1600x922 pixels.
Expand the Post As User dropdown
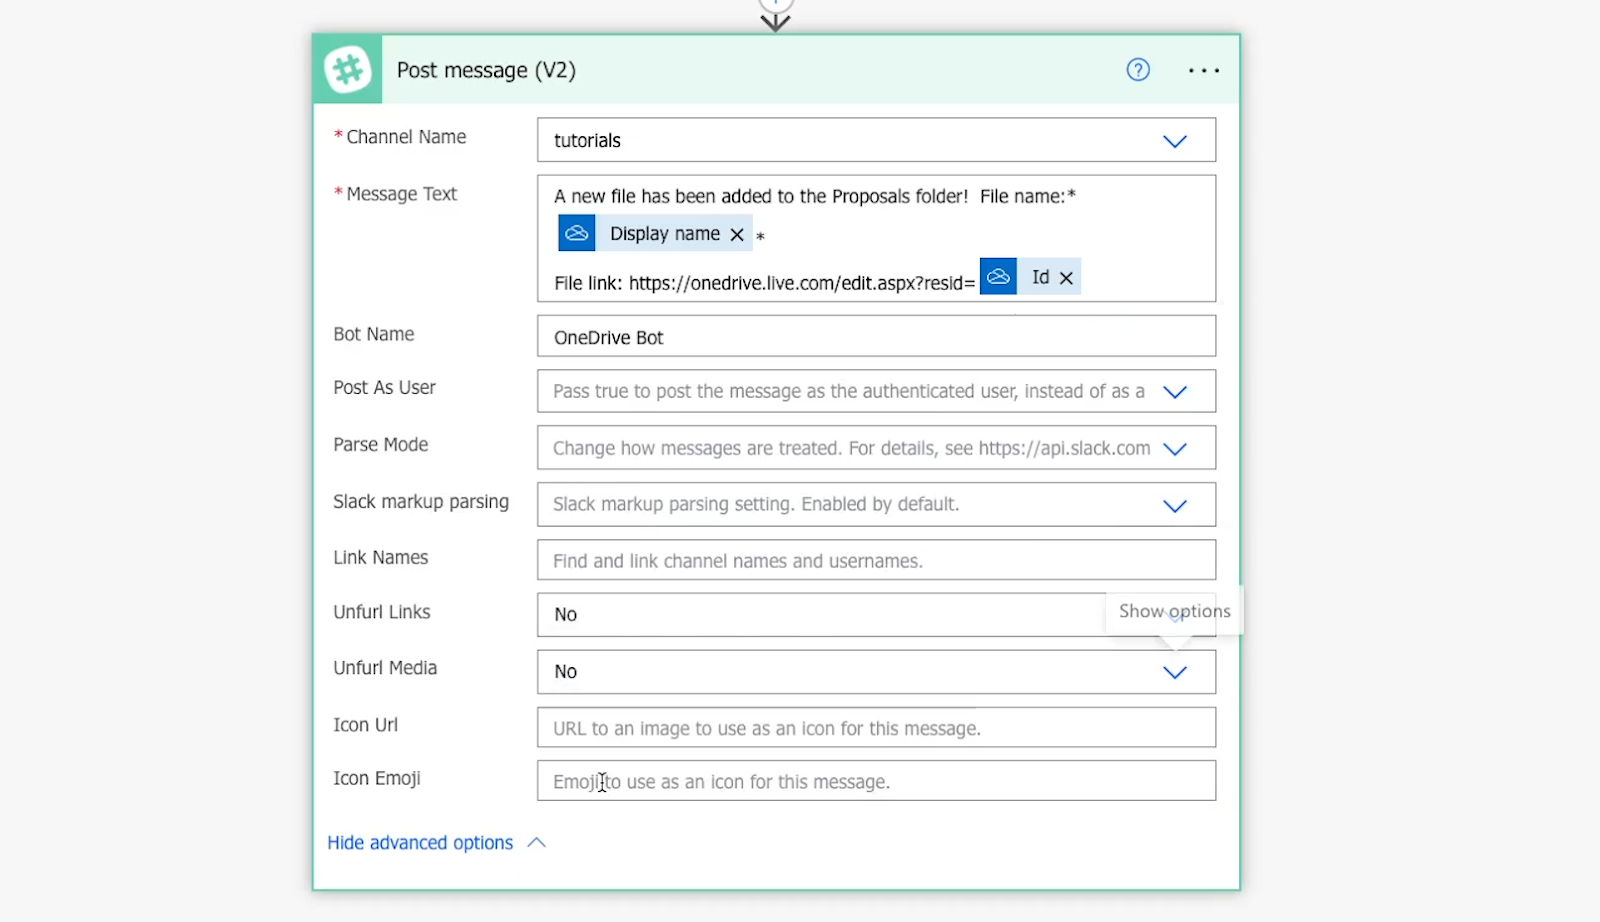(x=1175, y=392)
